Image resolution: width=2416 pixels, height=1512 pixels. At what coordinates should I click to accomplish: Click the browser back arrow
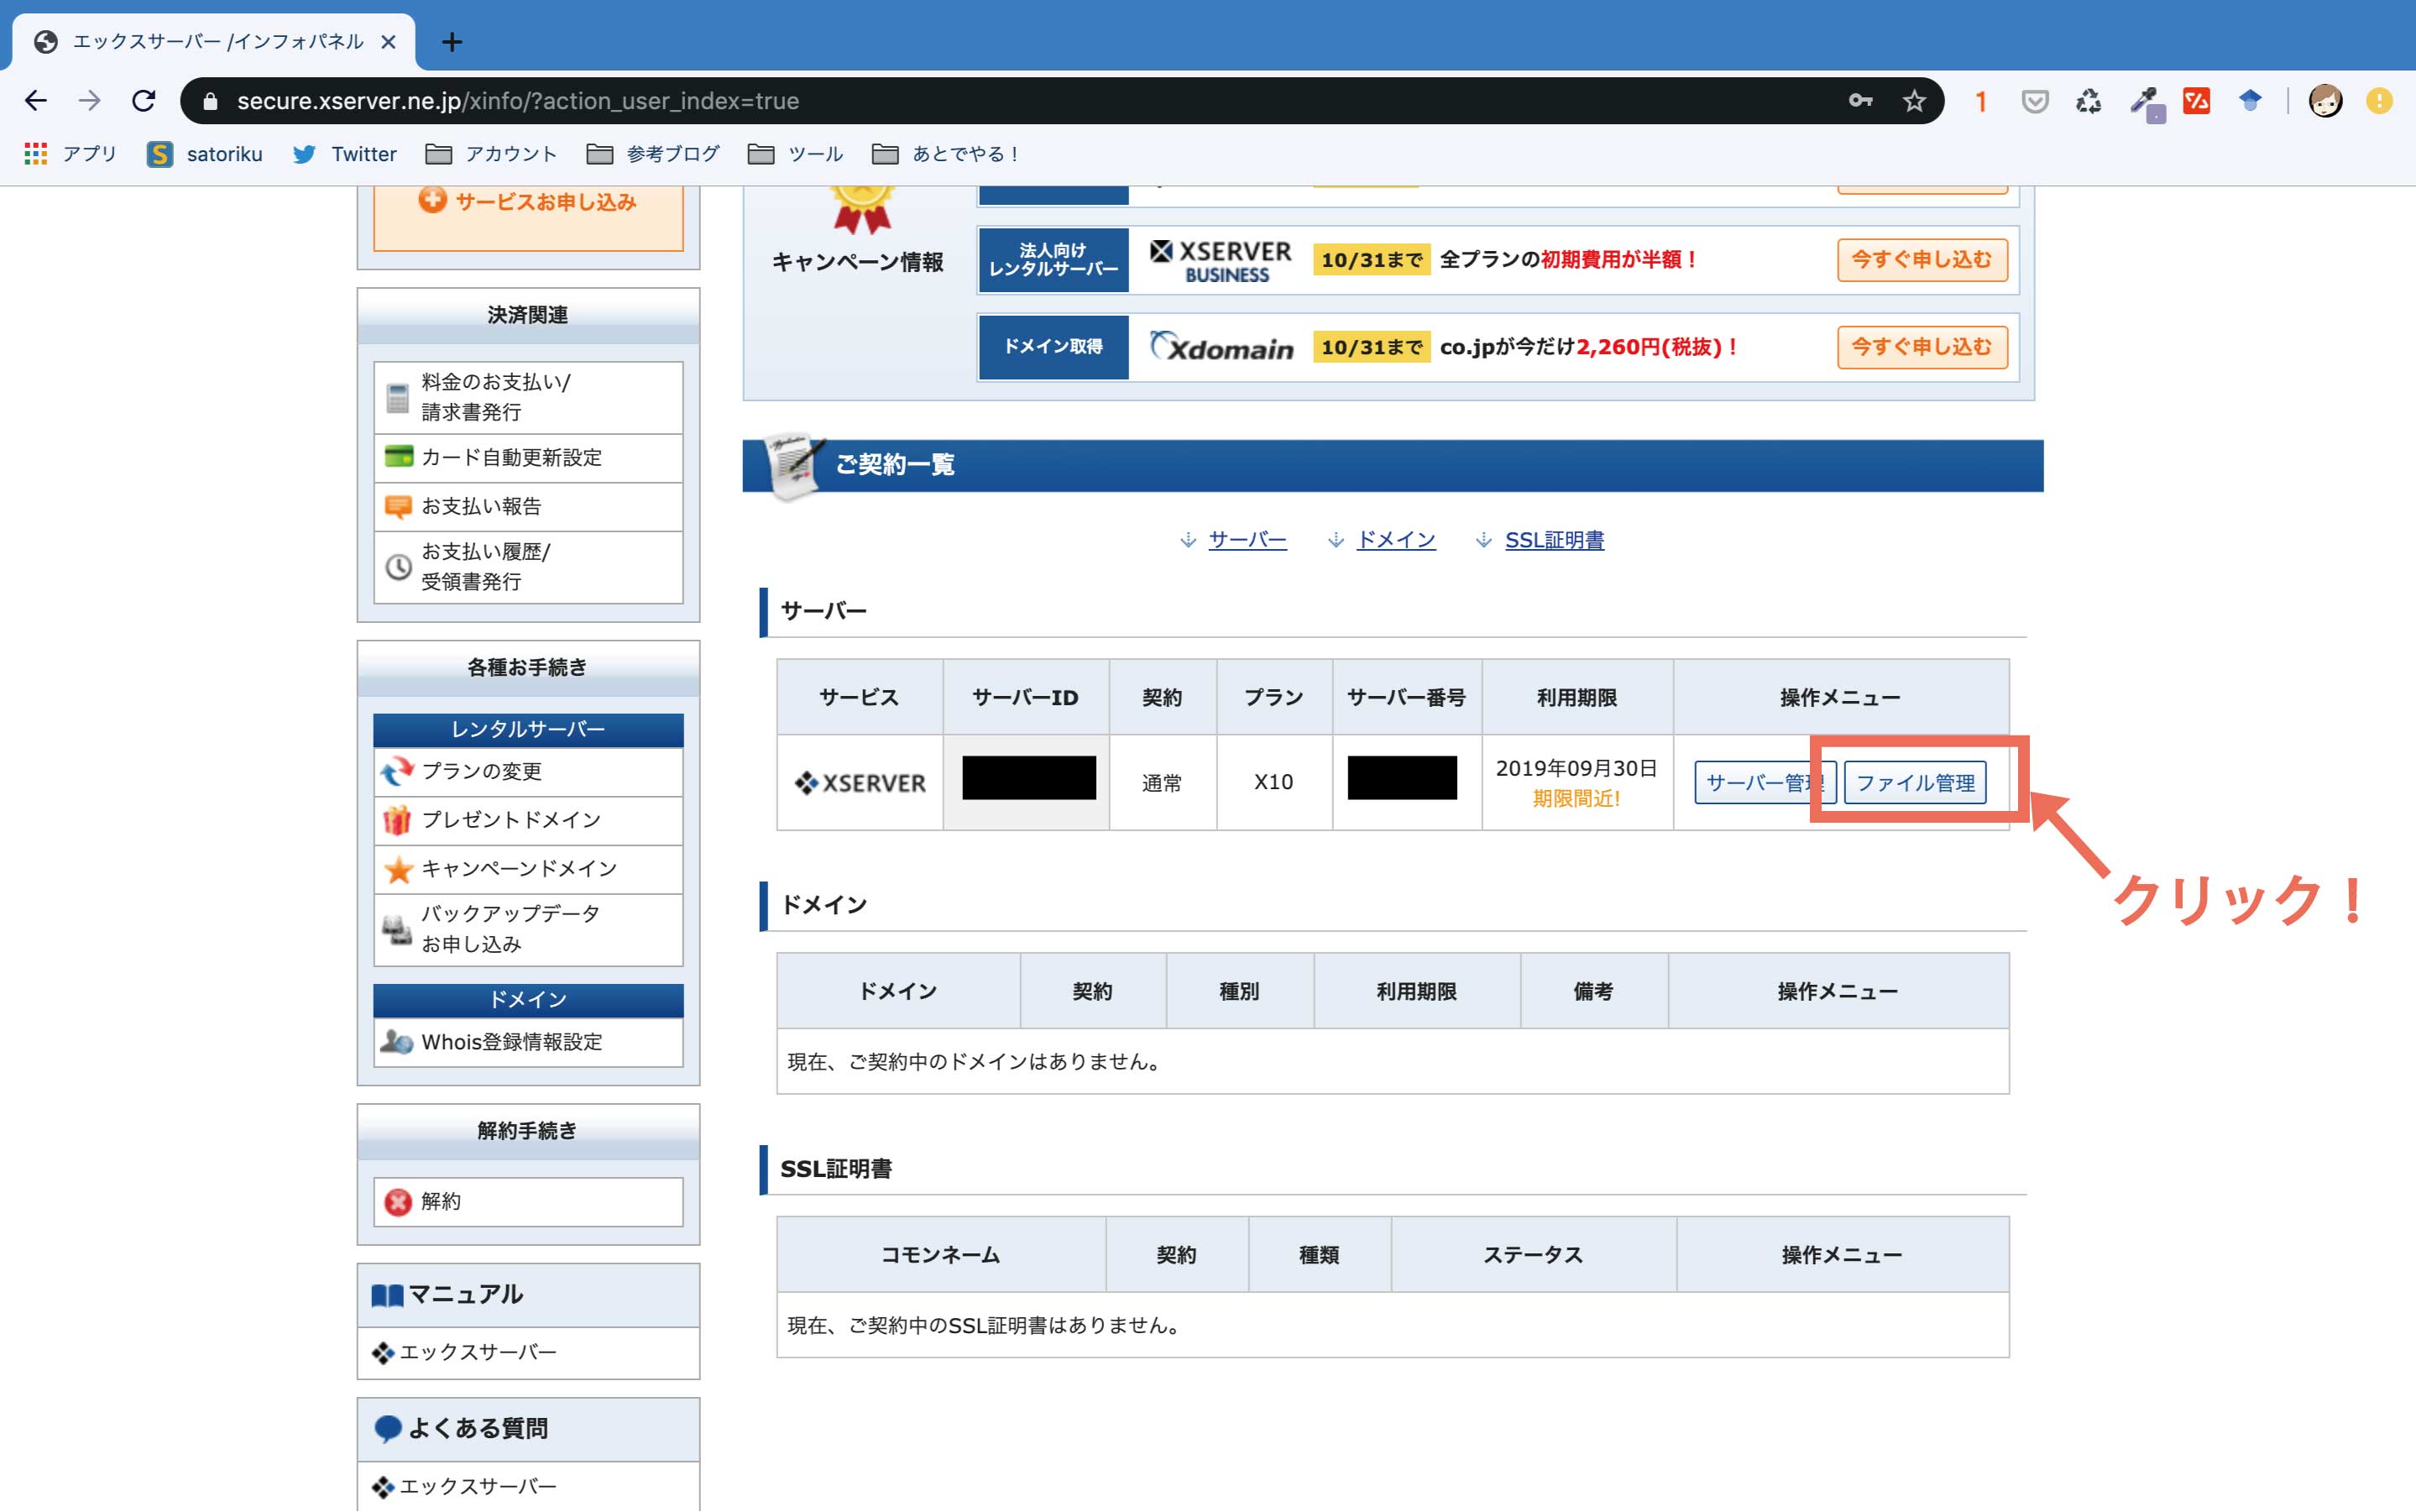click(36, 101)
